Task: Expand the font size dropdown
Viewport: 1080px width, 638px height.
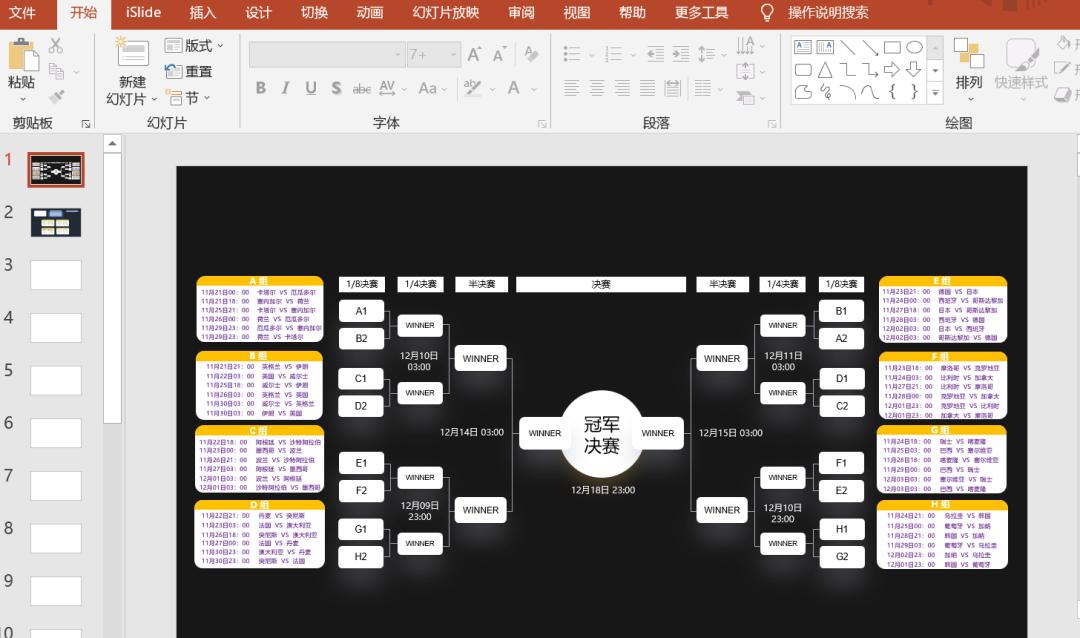Action: (452, 55)
